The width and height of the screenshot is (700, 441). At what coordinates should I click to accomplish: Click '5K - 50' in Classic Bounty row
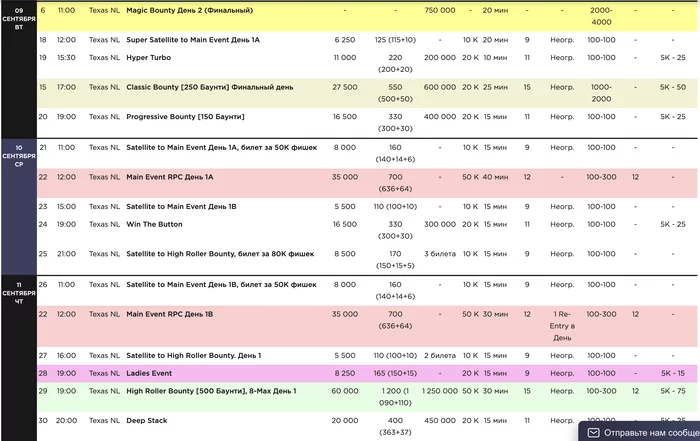tap(673, 87)
